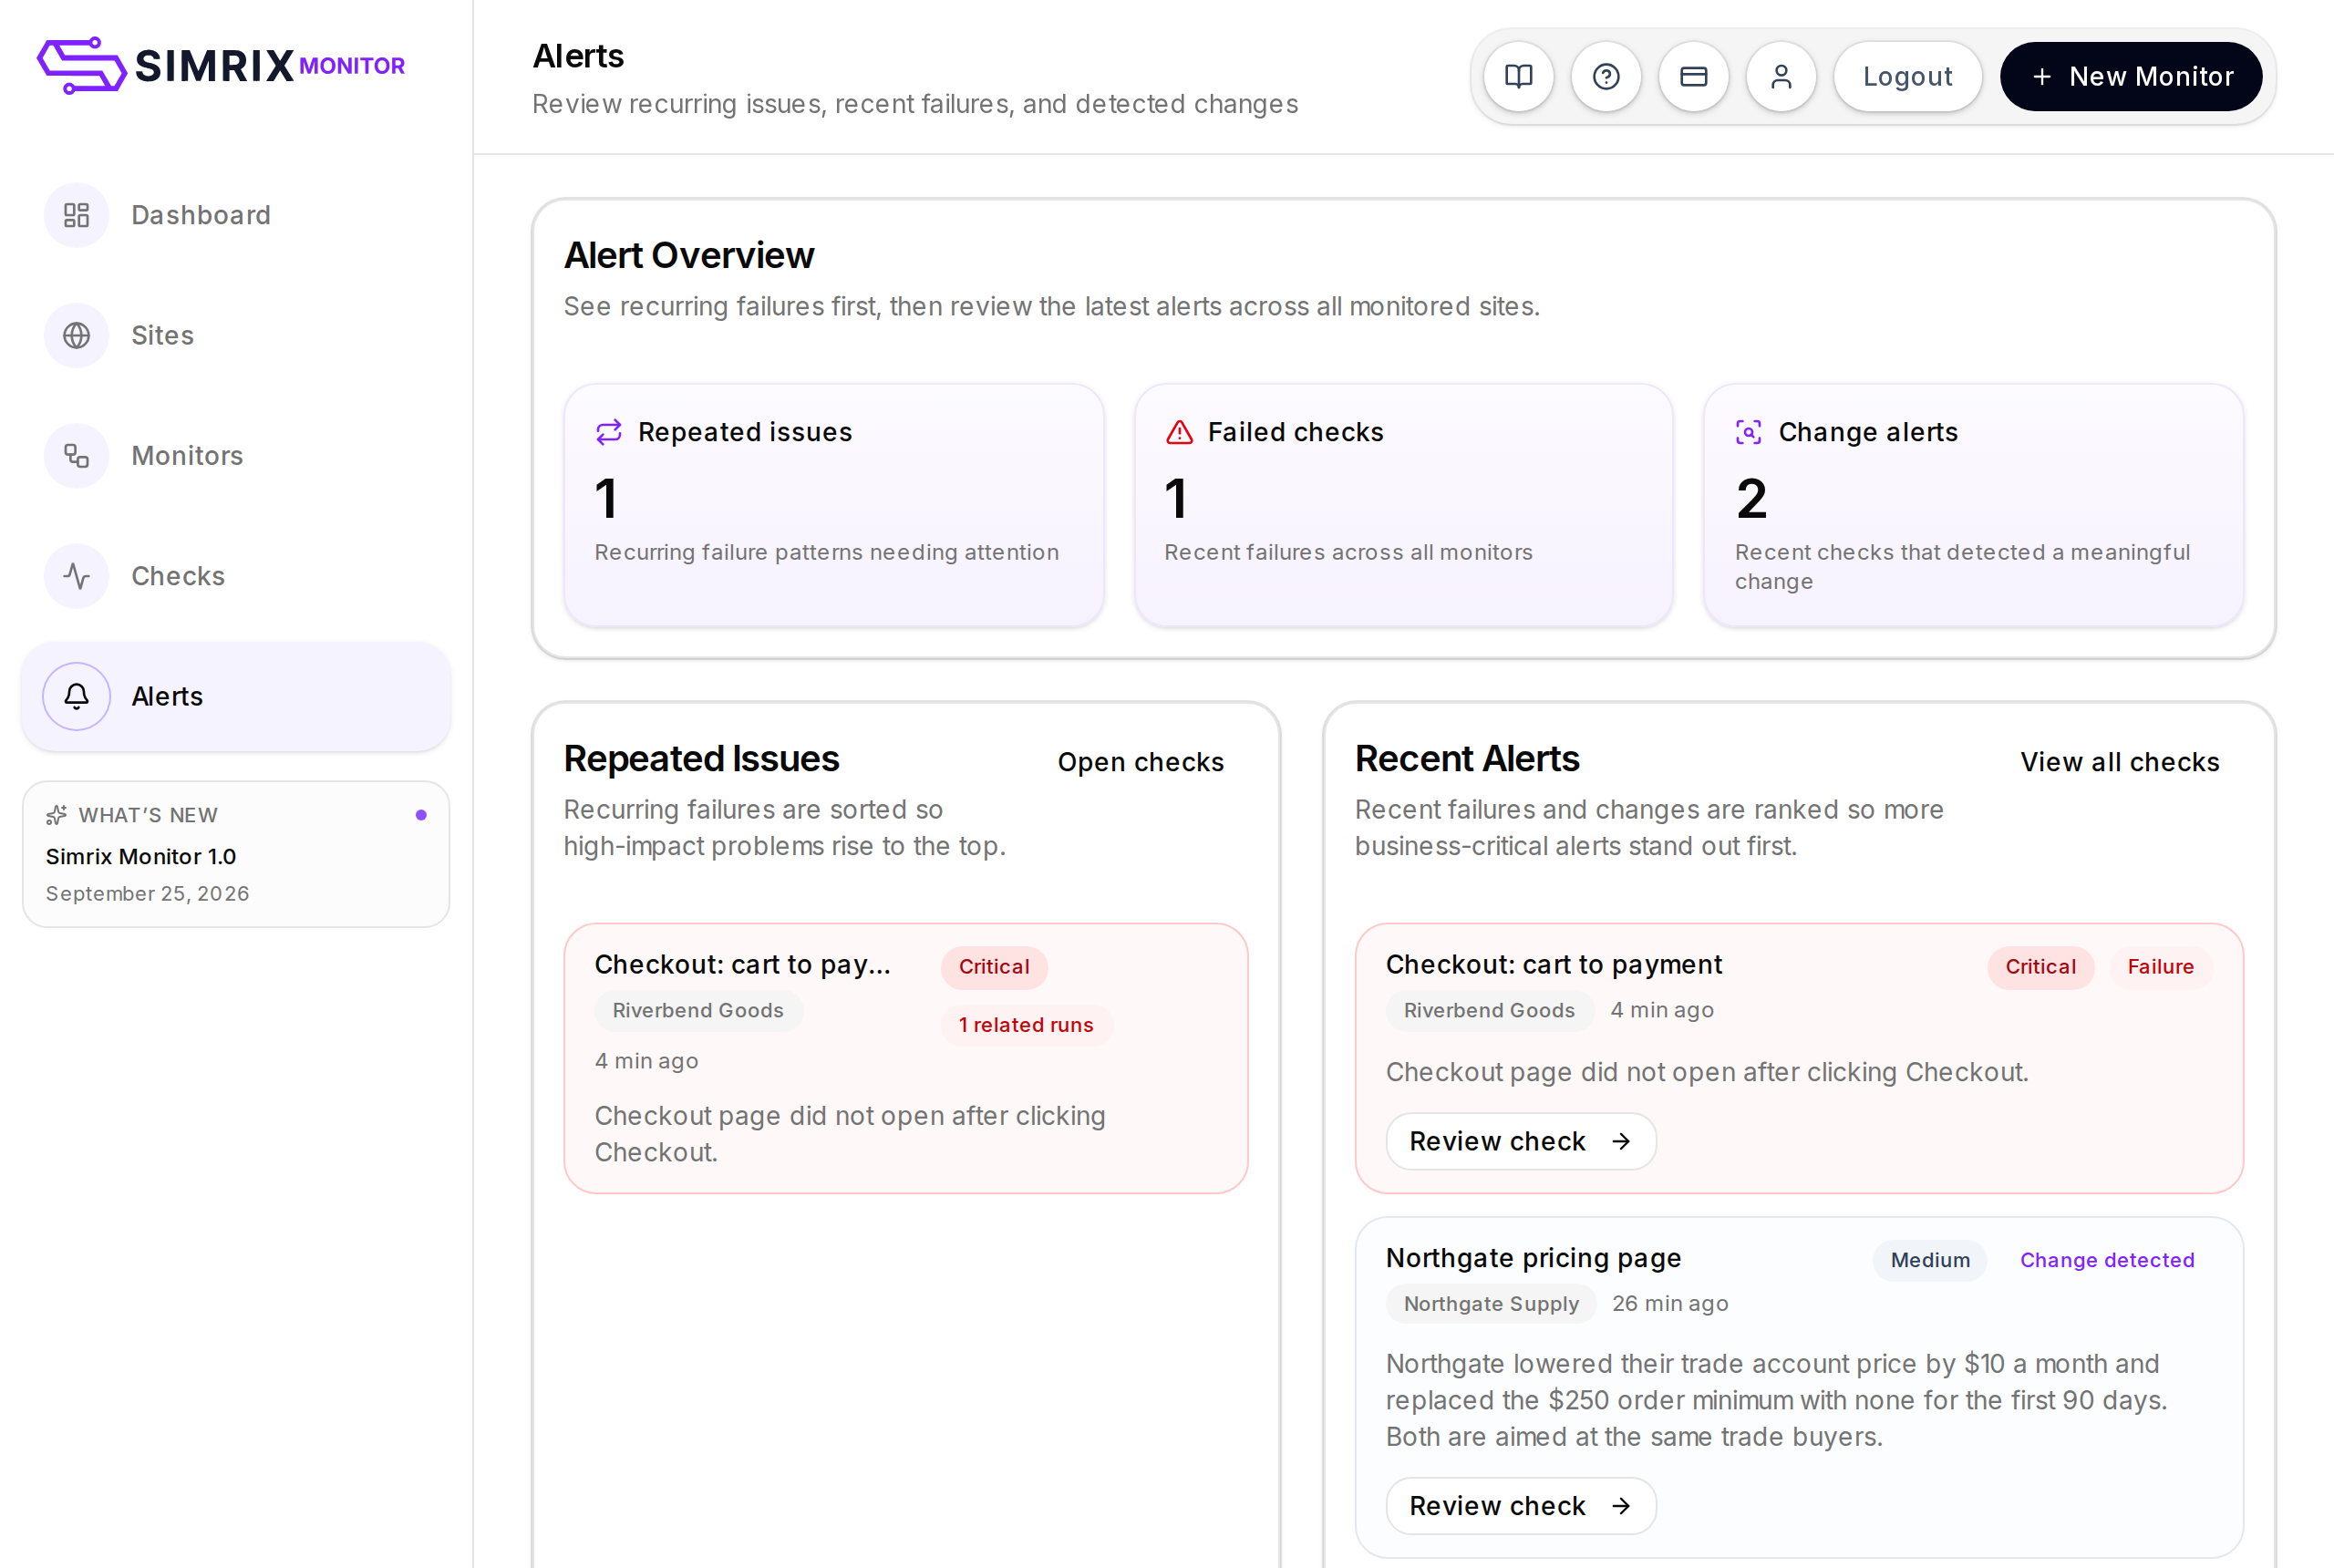Select the Alerts sidebar item

[236, 696]
